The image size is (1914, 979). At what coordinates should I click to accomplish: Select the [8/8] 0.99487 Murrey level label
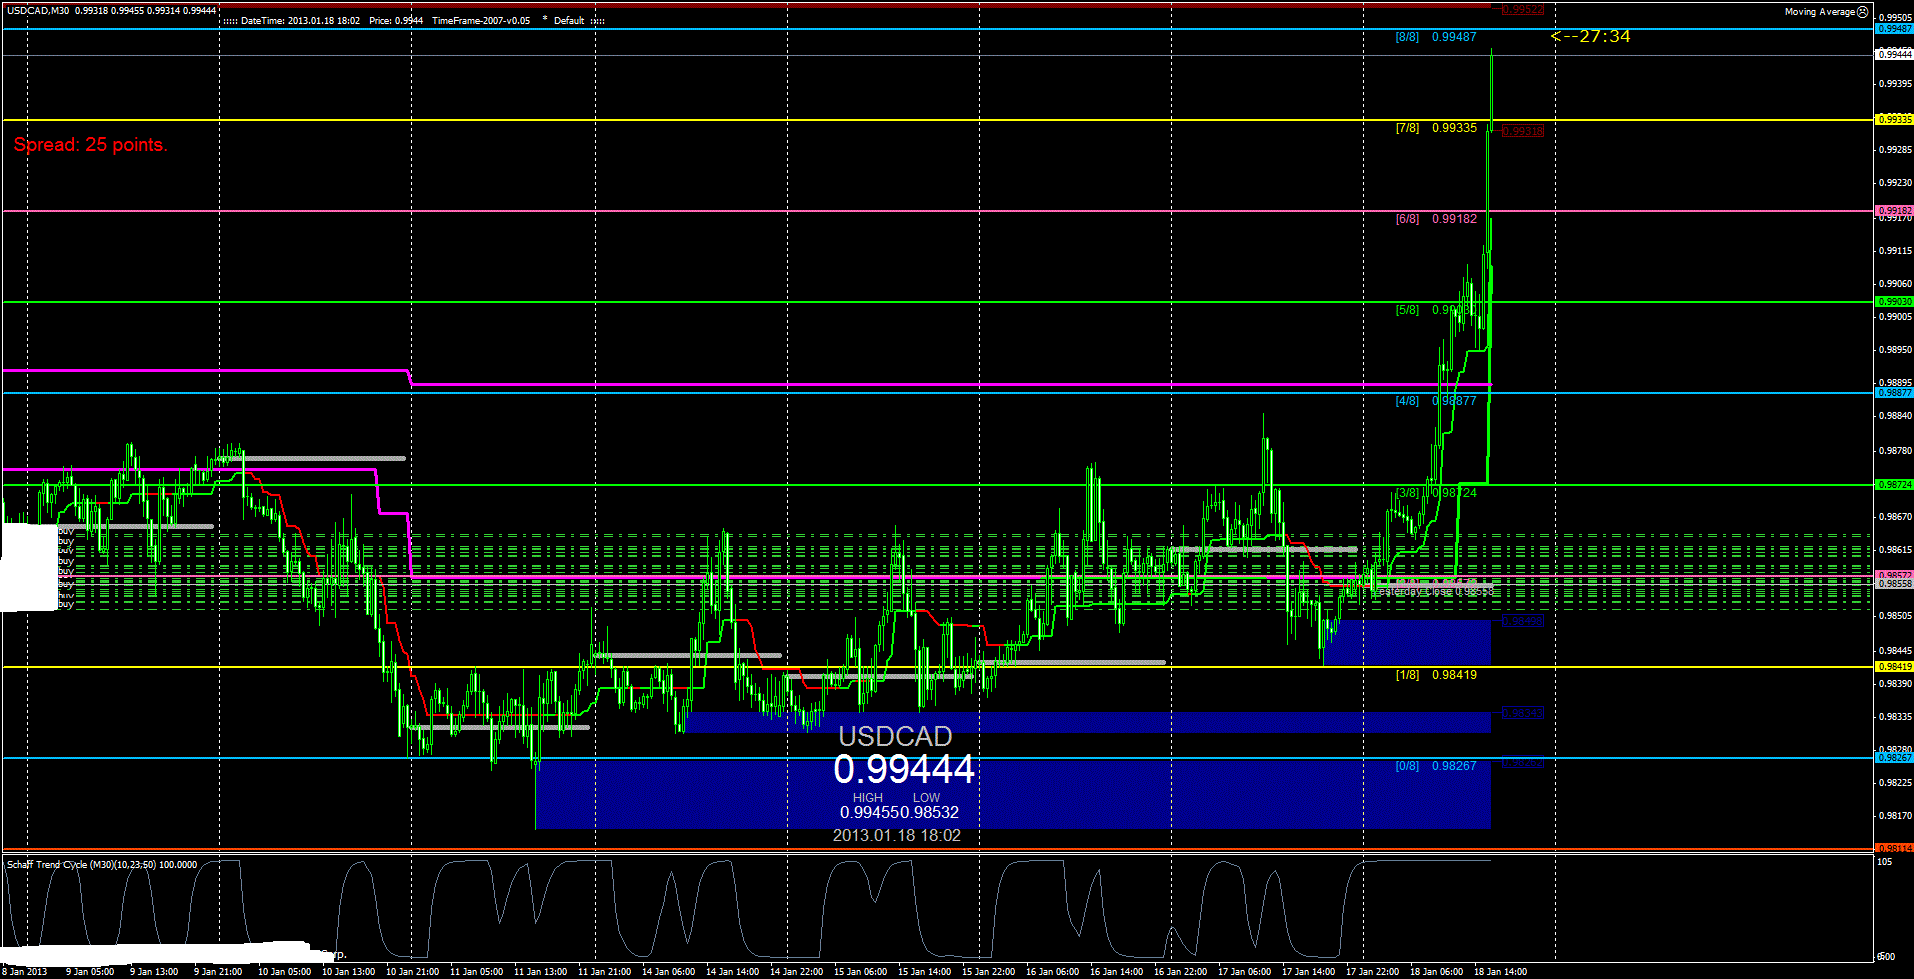[x=1436, y=37]
